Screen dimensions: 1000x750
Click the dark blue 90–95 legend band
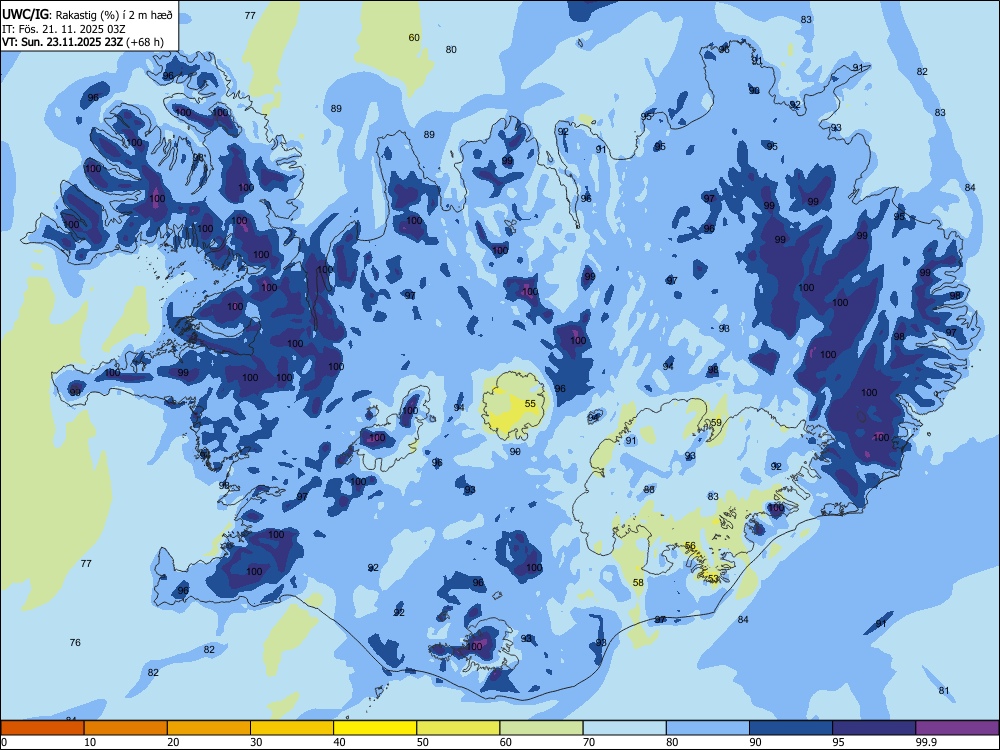791,728
